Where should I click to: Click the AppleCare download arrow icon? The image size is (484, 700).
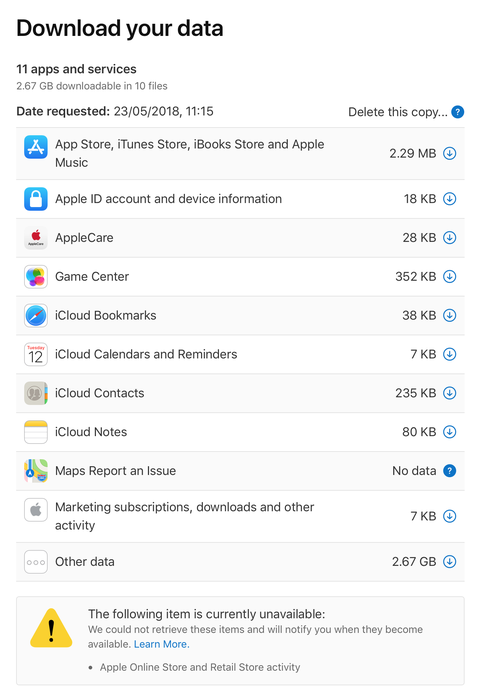[449, 238]
